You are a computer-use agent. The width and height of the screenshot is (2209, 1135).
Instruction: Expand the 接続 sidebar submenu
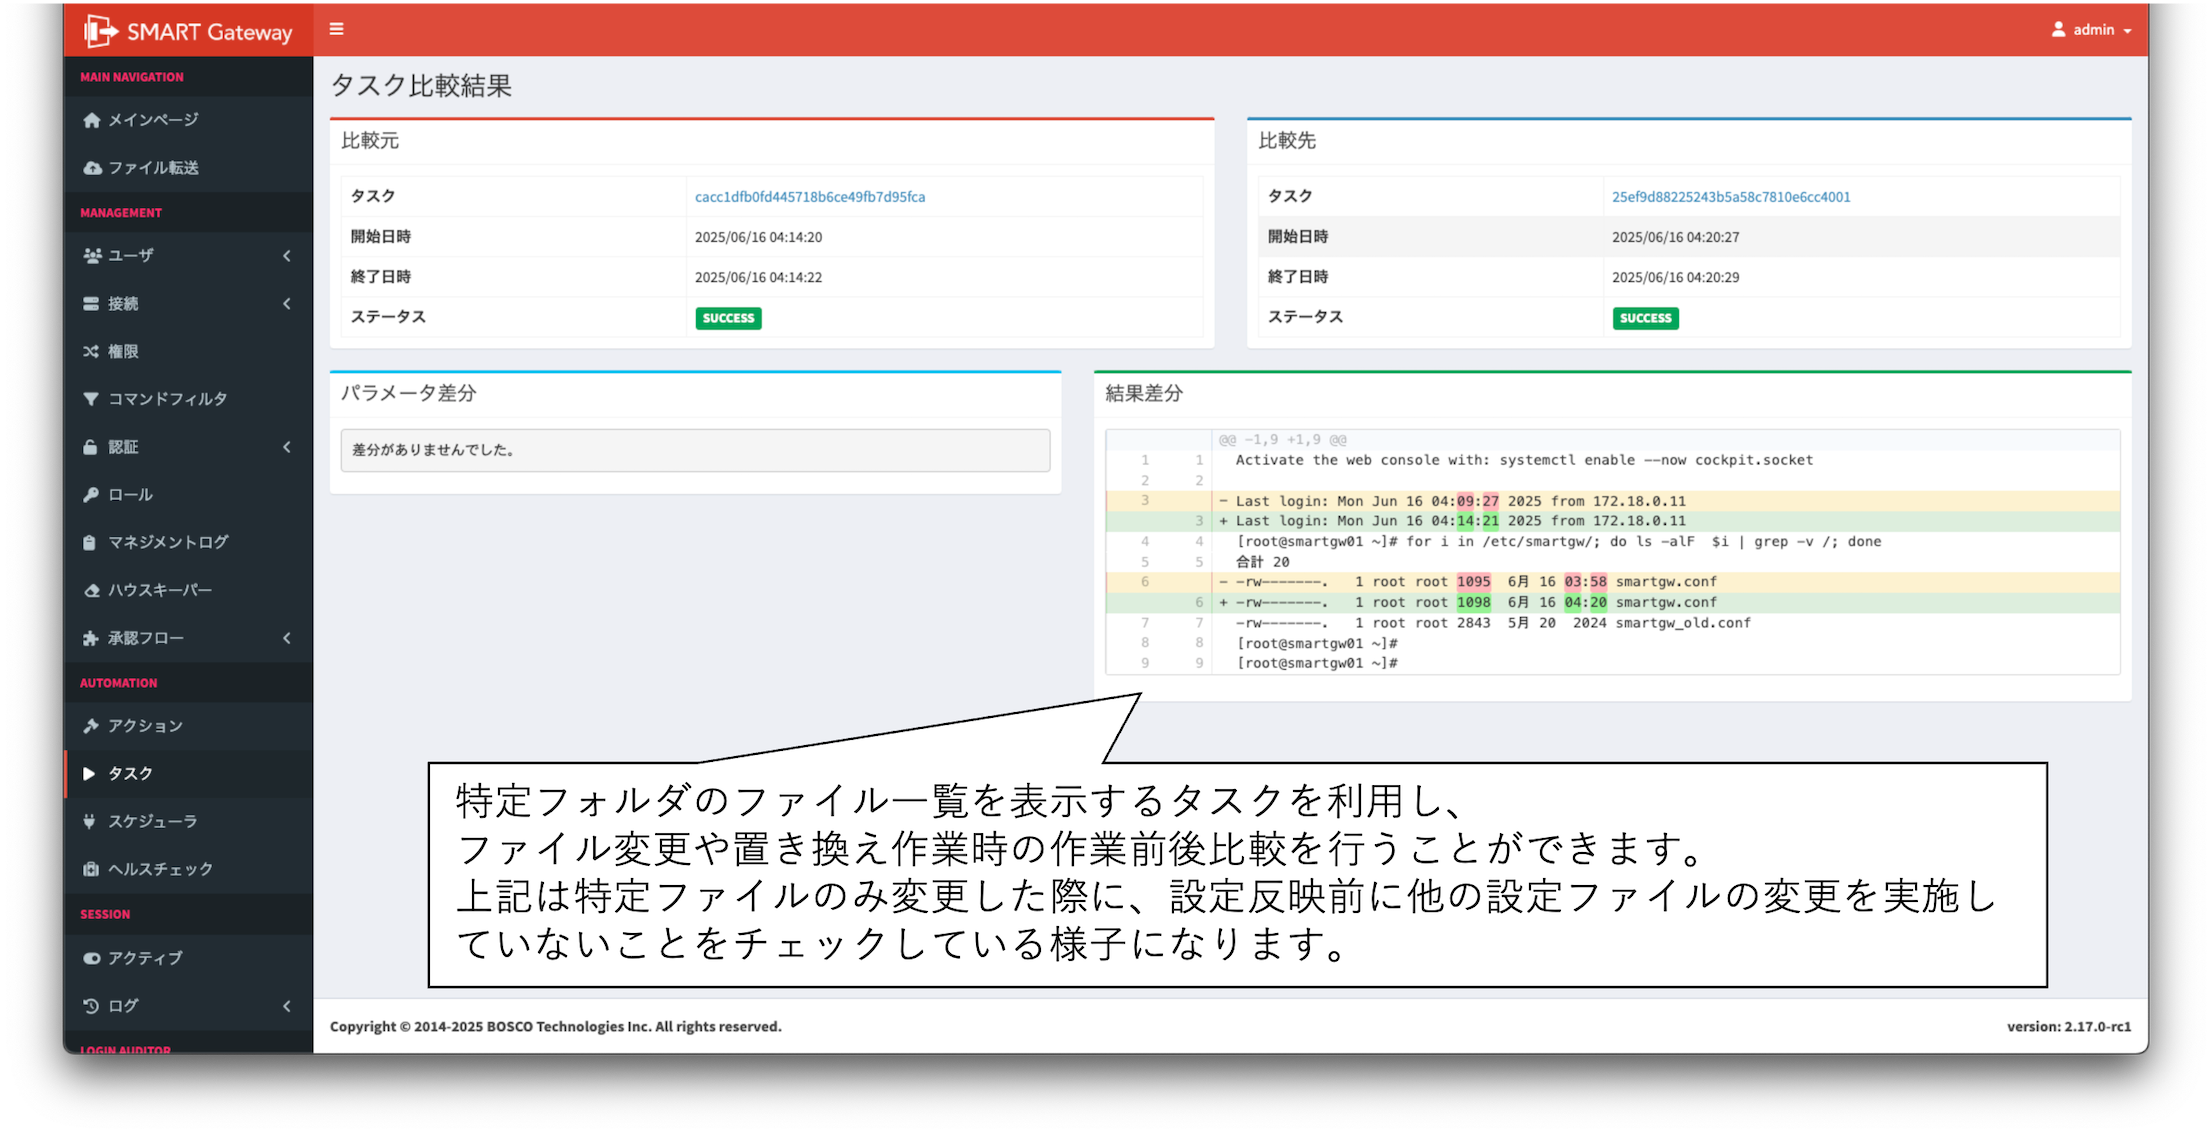[287, 304]
